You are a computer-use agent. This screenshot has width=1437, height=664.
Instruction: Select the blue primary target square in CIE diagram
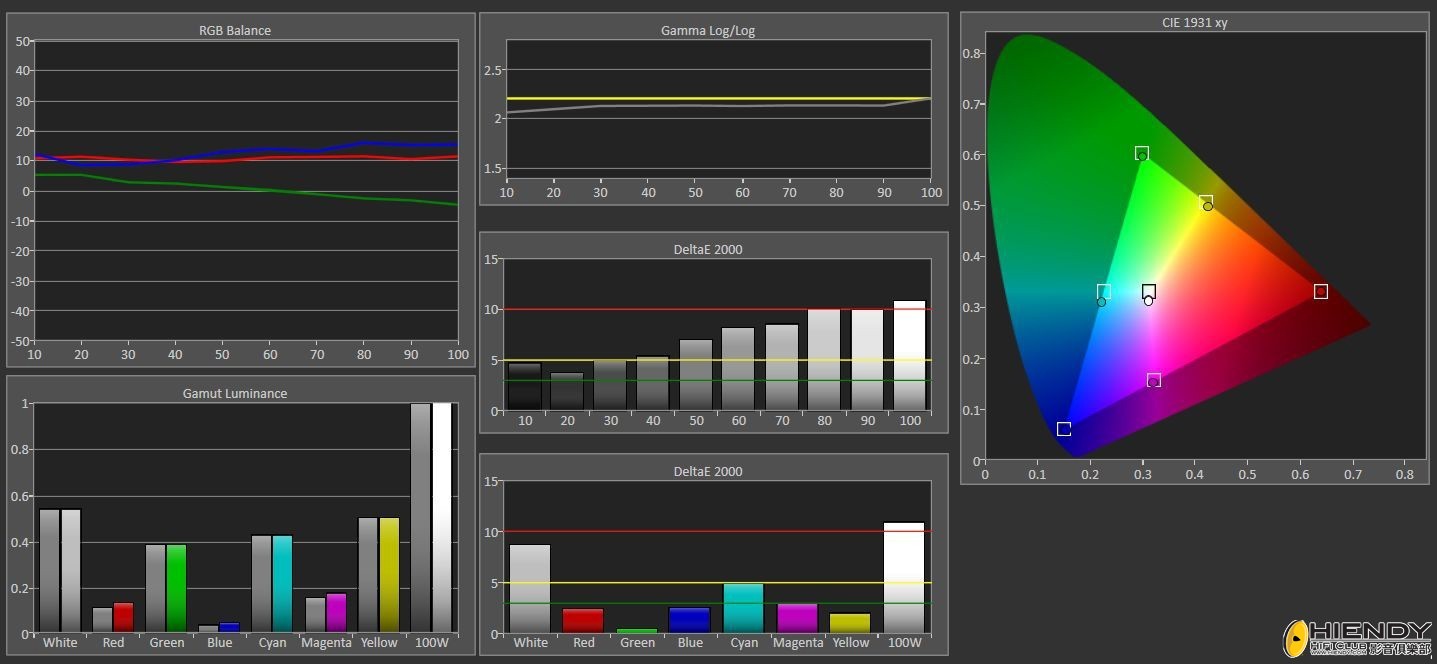[x=1064, y=429]
